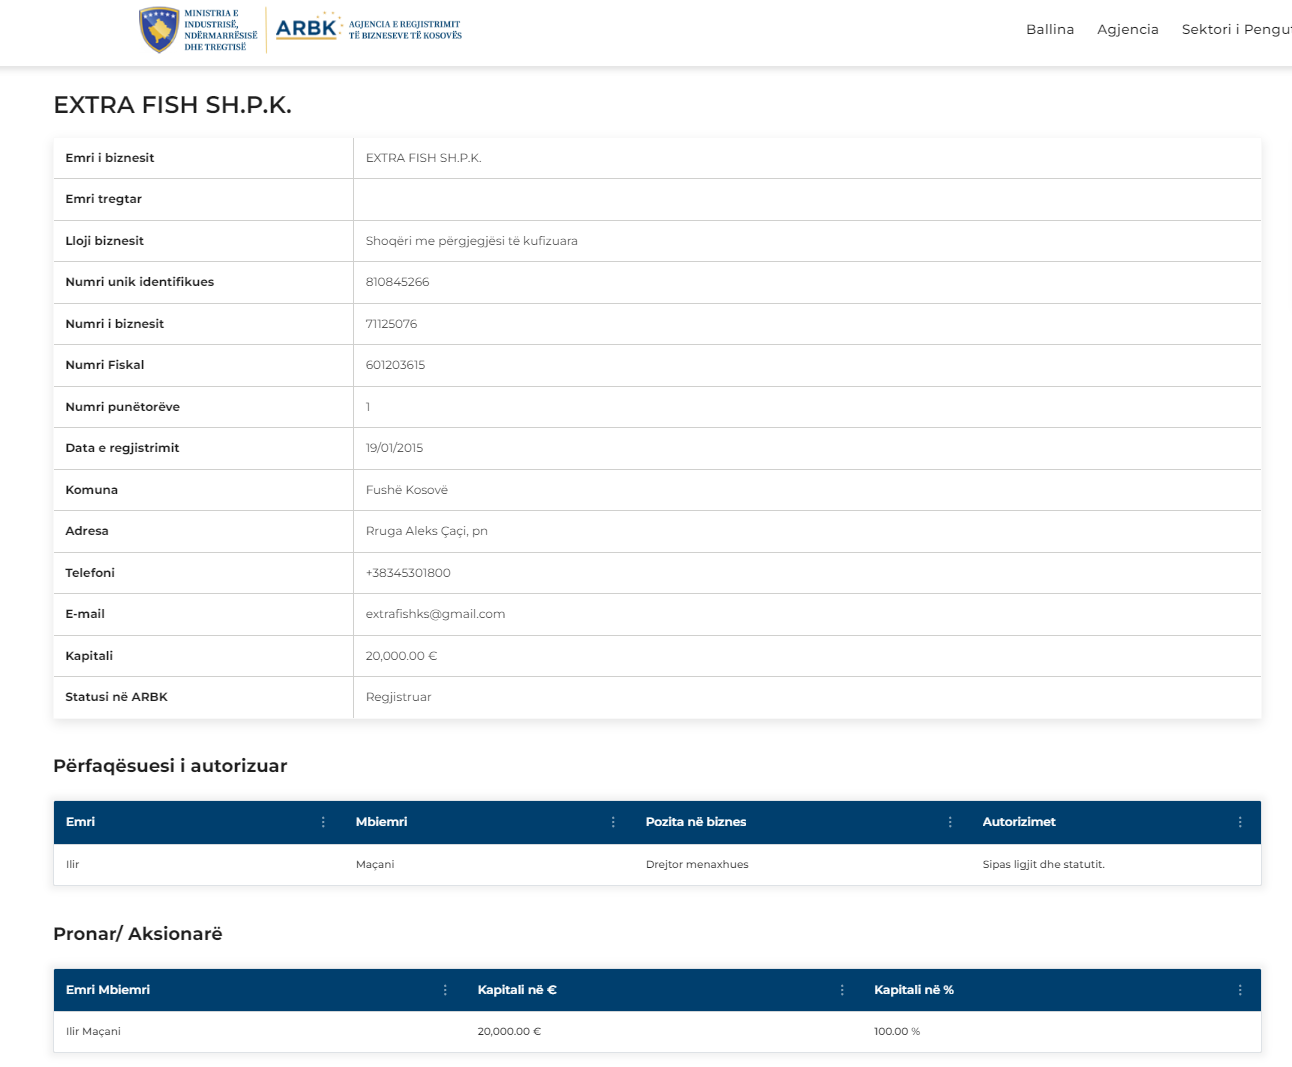Click capital value 20,000.00 € in details table

(401, 656)
